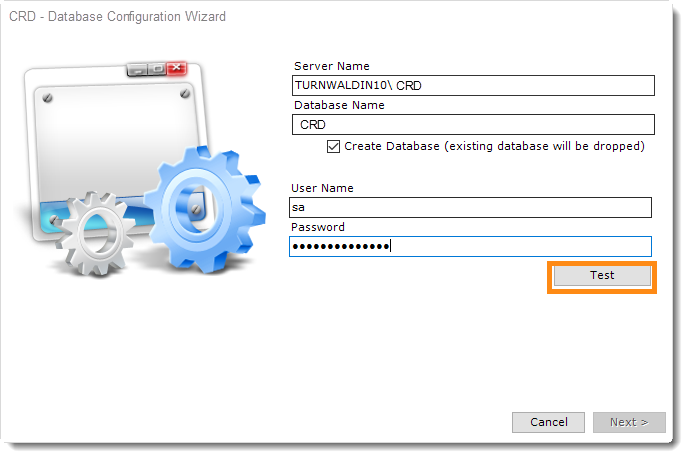Image resolution: width=688 pixels, height=458 pixels.
Task: Click the red X on the illustrated window
Action: click(177, 68)
